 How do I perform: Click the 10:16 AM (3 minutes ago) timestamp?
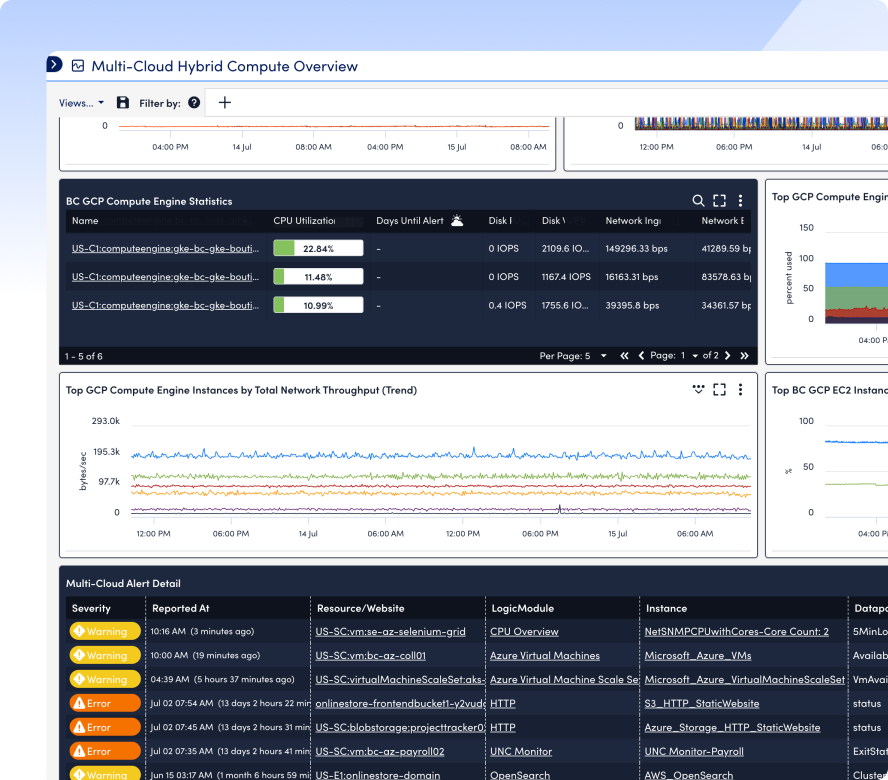pos(202,631)
